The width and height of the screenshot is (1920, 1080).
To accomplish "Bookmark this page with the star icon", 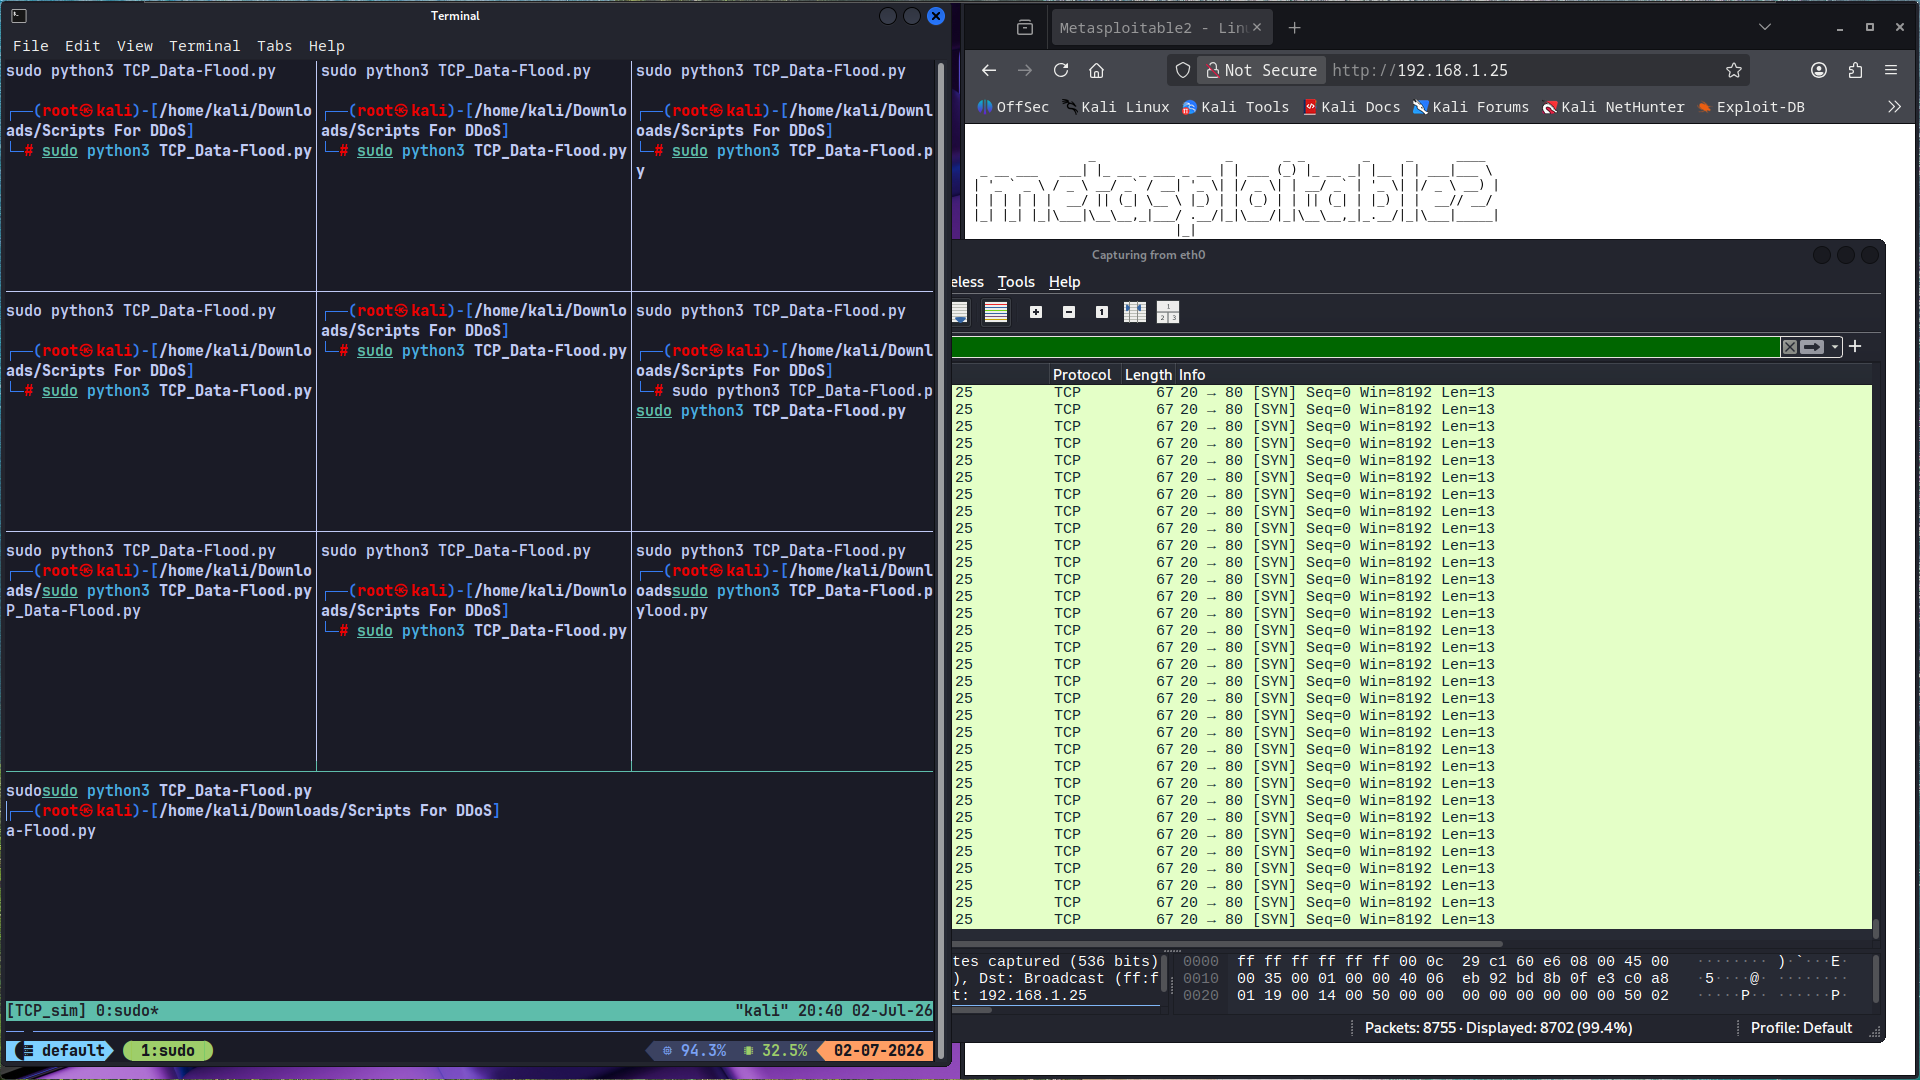I will (1734, 70).
